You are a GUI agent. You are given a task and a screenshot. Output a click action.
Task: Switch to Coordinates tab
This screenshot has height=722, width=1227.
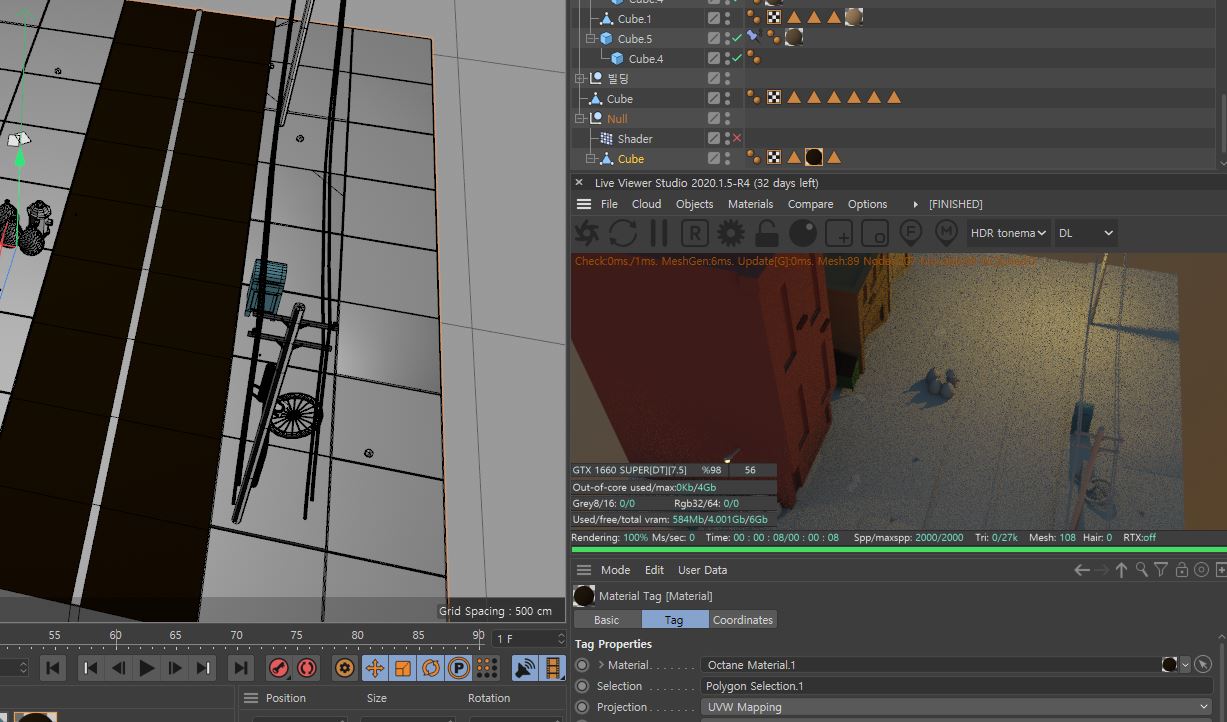pos(742,620)
